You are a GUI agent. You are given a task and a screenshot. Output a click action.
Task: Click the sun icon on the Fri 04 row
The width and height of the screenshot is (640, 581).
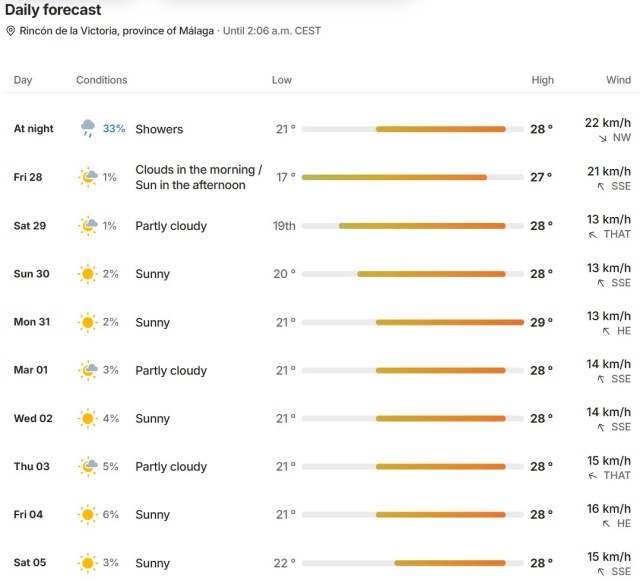[87, 514]
